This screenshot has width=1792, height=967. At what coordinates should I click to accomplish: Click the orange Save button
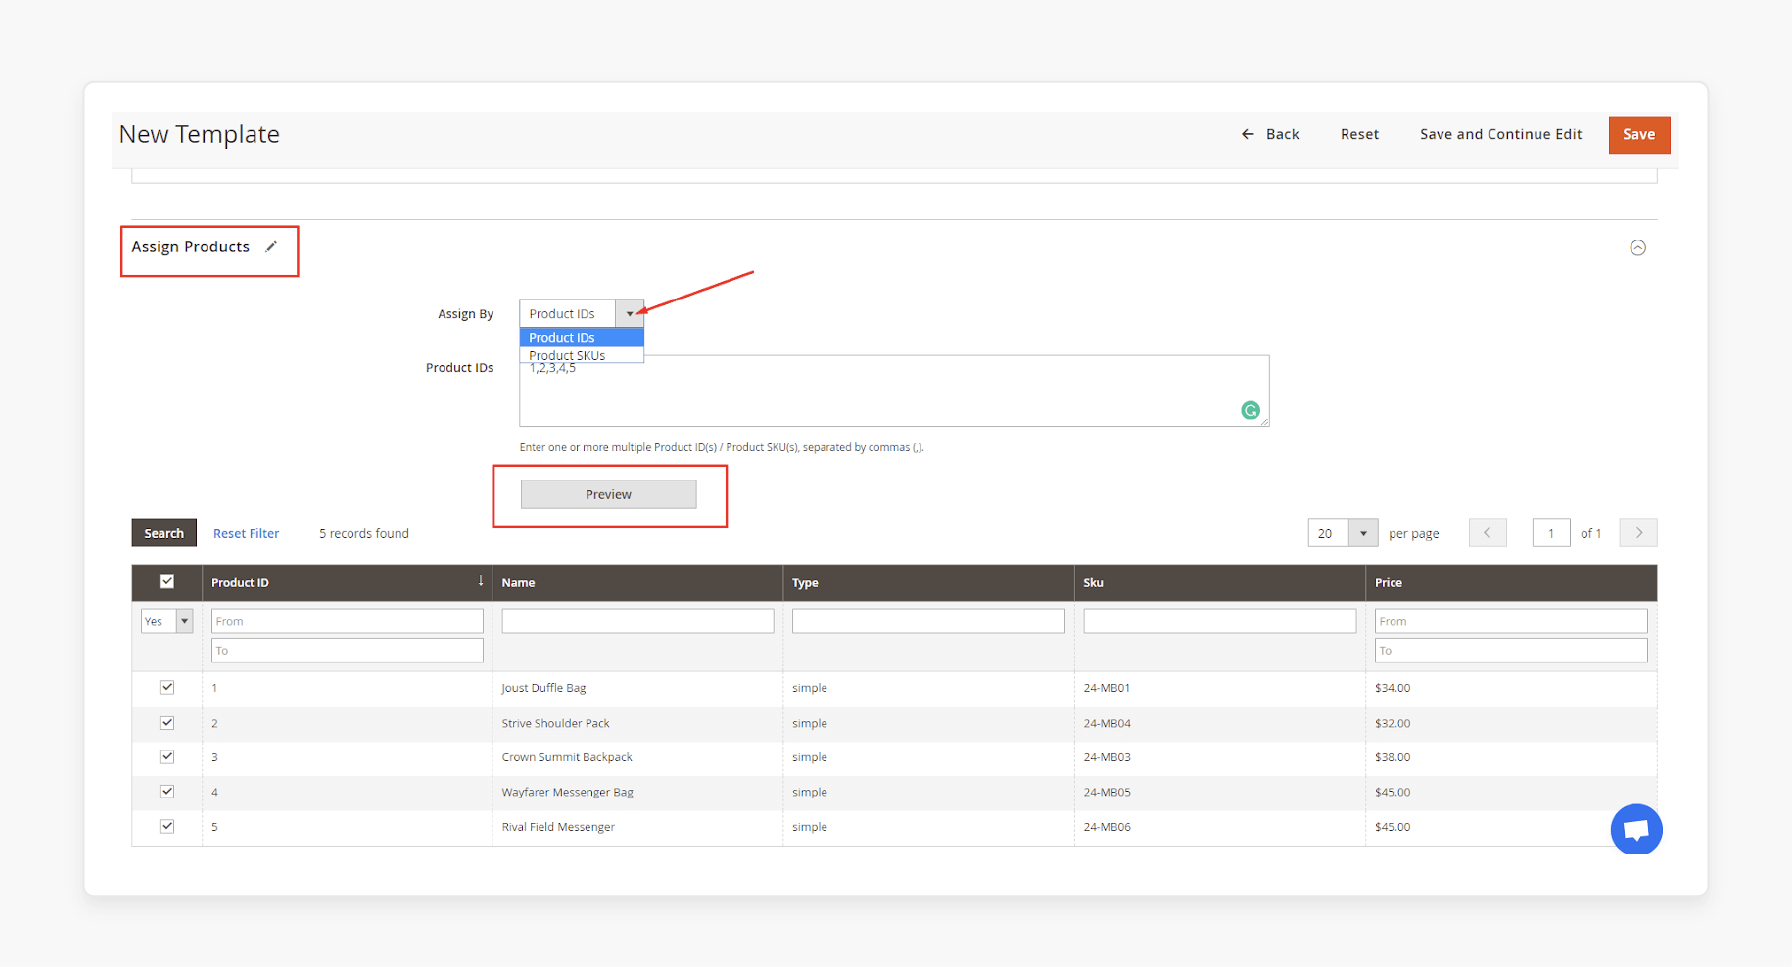click(x=1639, y=135)
